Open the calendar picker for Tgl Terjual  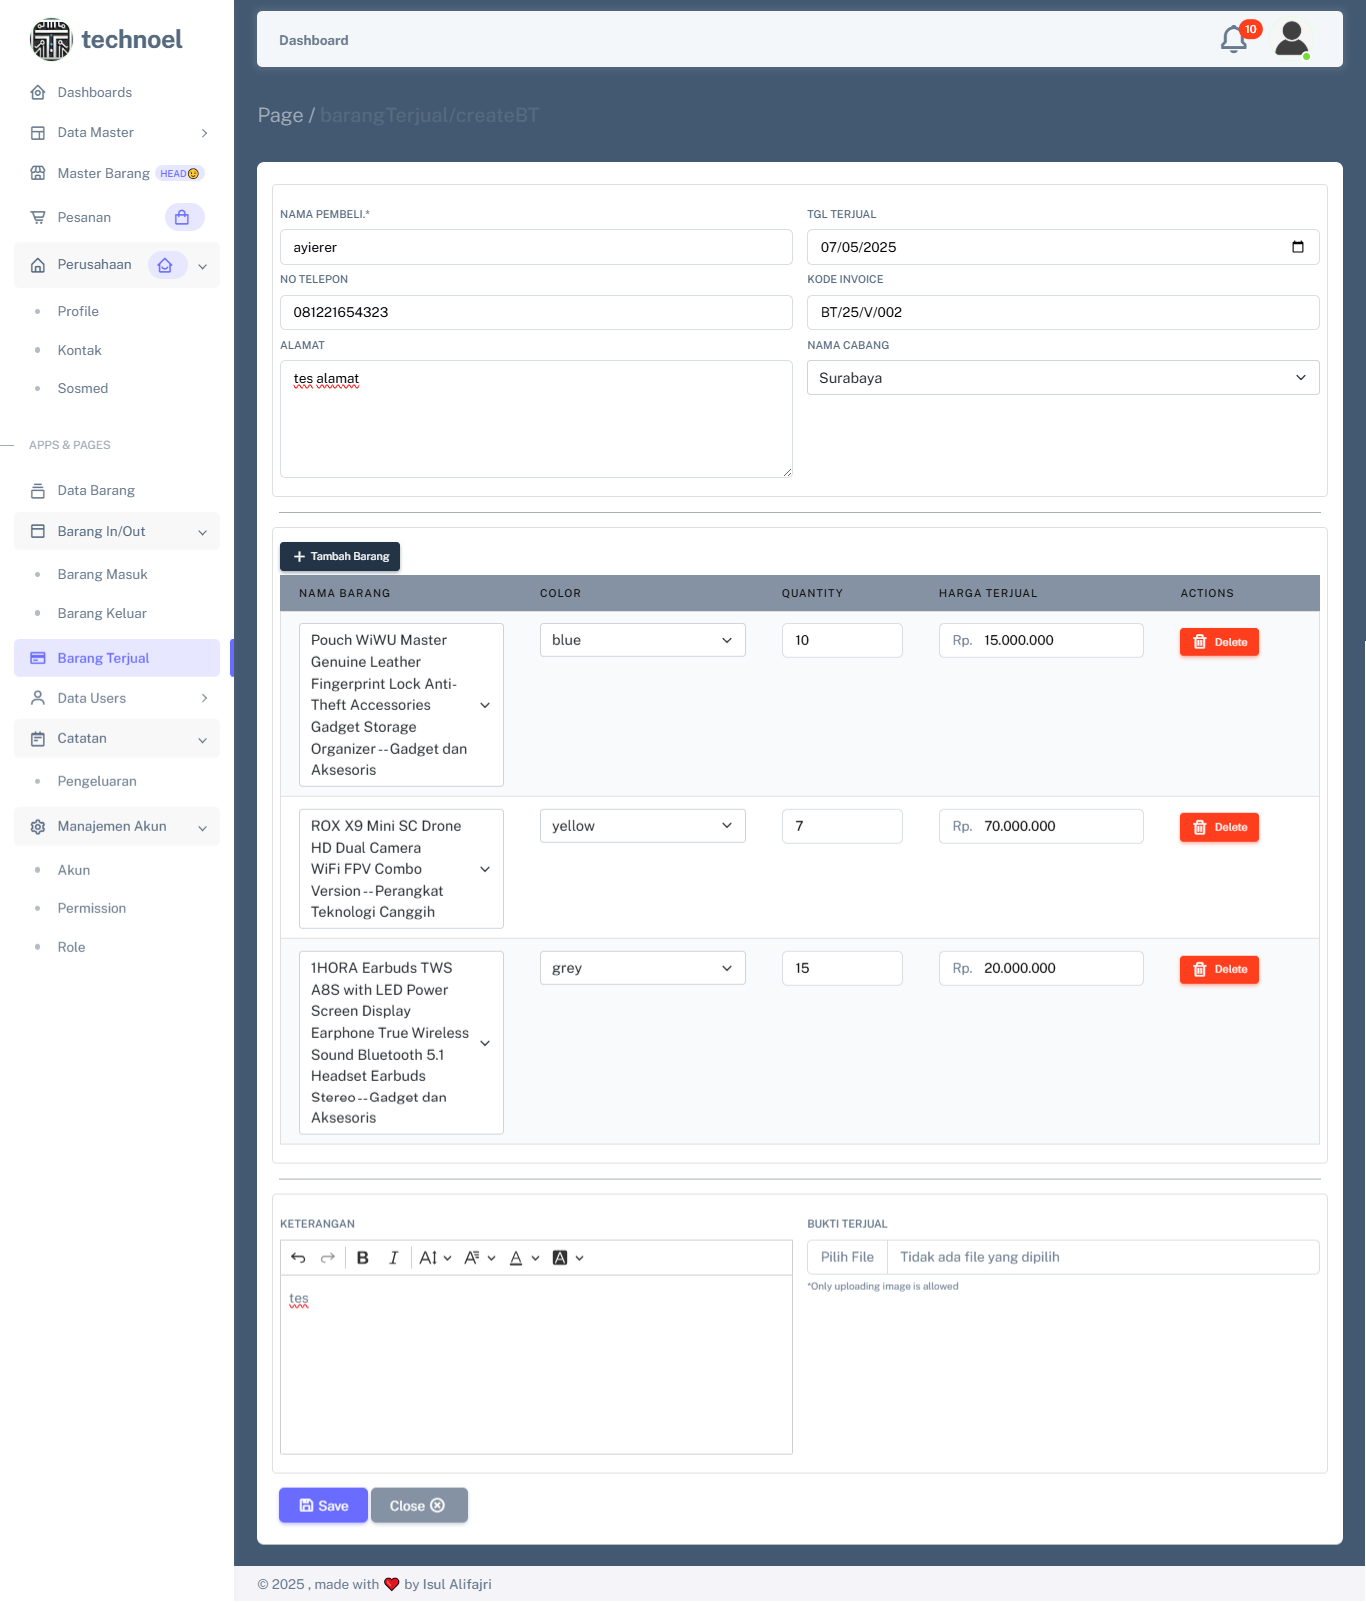pyautogui.click(x=1297, y=247)
